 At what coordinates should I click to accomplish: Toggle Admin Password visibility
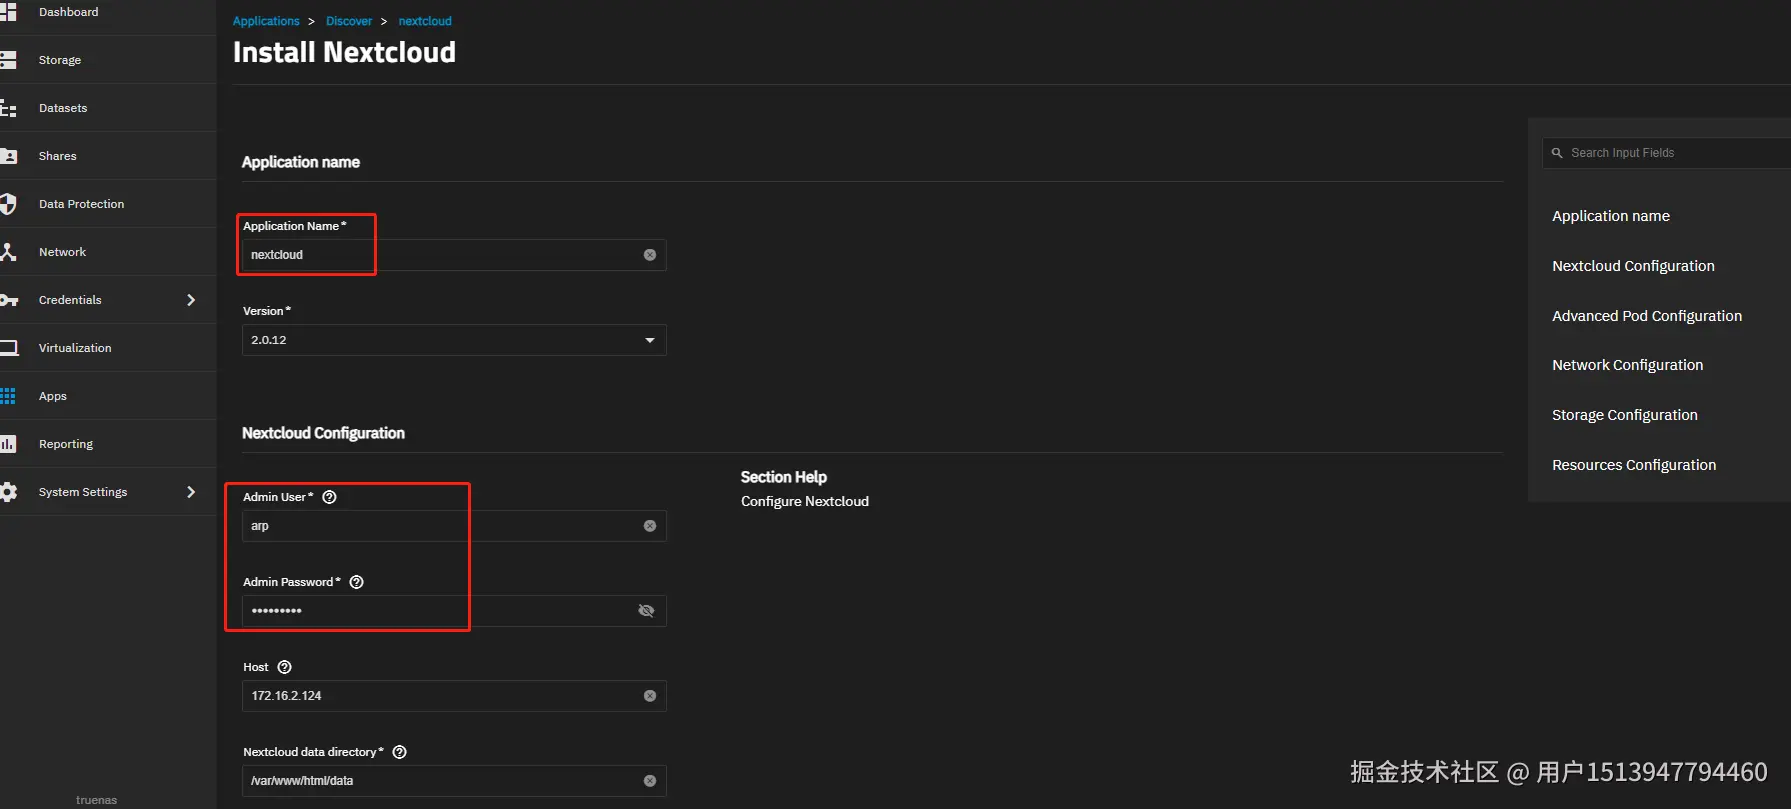pos(647,611)
